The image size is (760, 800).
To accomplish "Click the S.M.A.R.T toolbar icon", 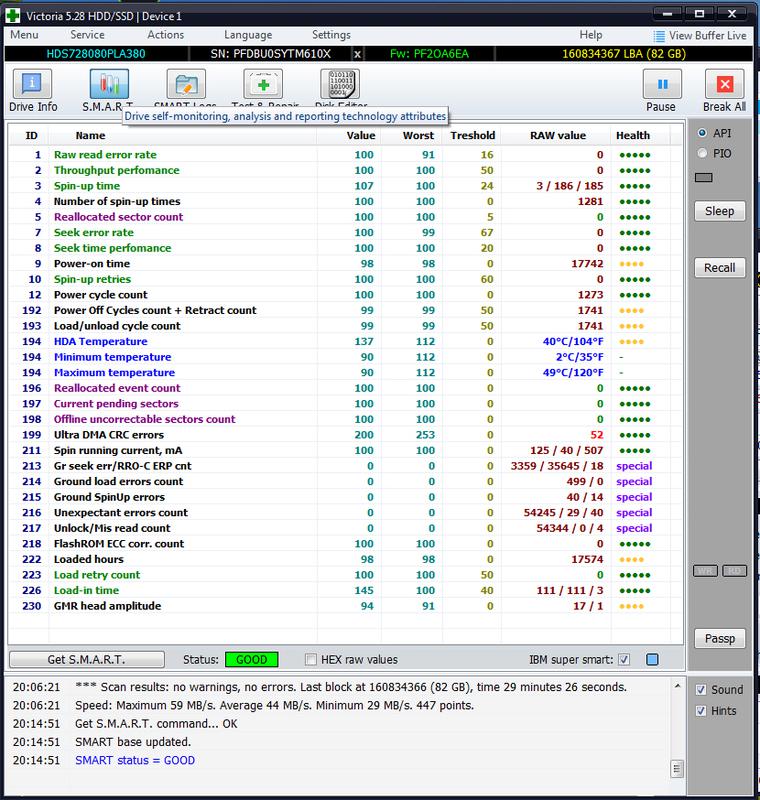I will pyautogui.click(x=108, y=84).
